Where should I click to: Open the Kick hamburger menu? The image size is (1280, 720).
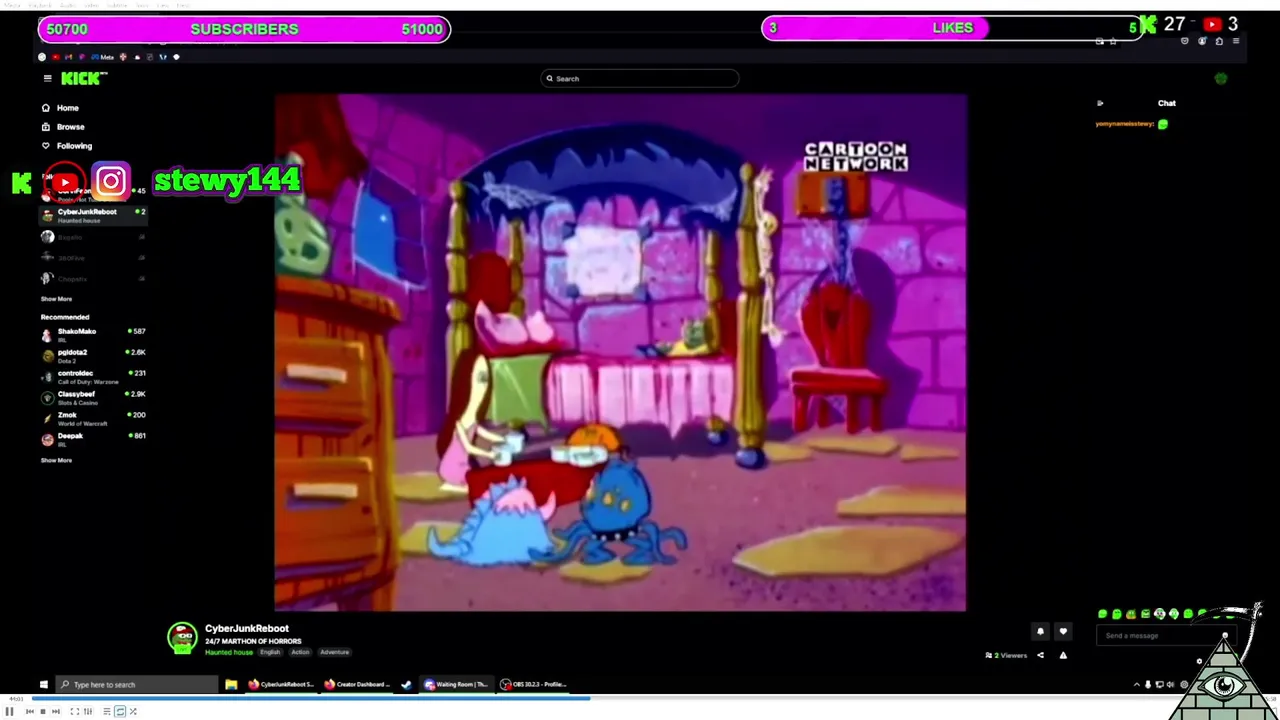point(47,78)
